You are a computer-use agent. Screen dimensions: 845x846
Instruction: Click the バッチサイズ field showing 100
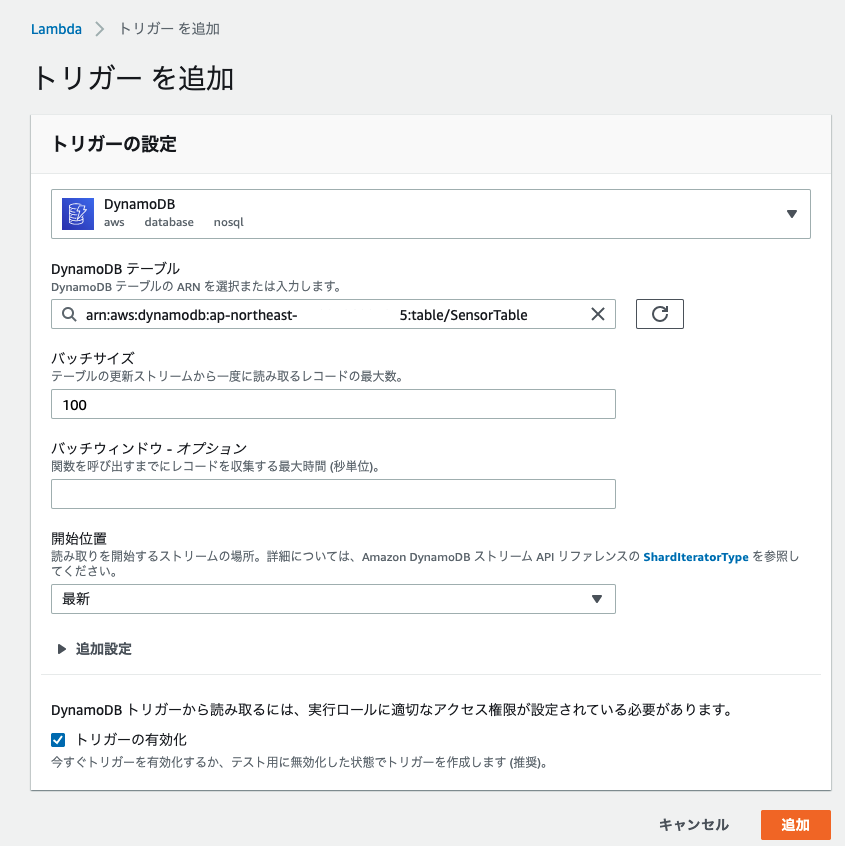(x=333, y=404)
